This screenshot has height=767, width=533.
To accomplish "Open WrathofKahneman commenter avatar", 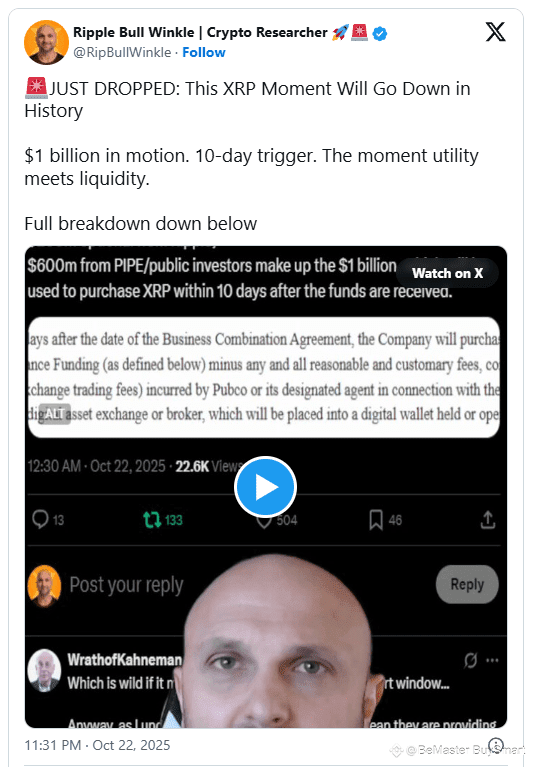I will coord(44,670).
